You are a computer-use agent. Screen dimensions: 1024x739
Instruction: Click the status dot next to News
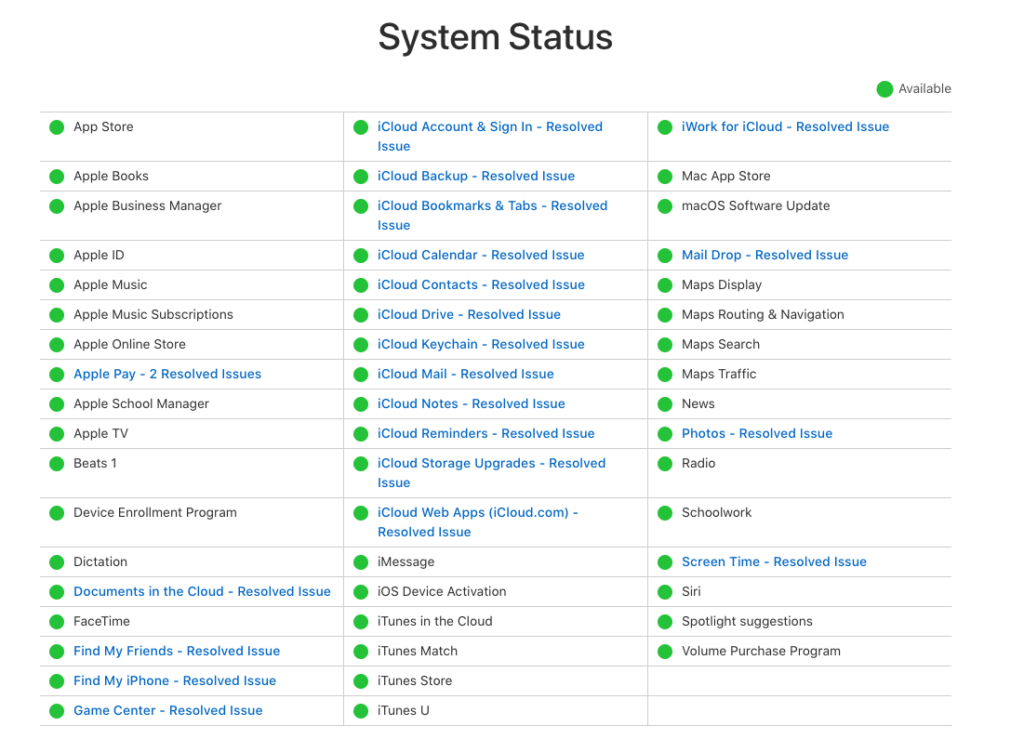point(664,404)
